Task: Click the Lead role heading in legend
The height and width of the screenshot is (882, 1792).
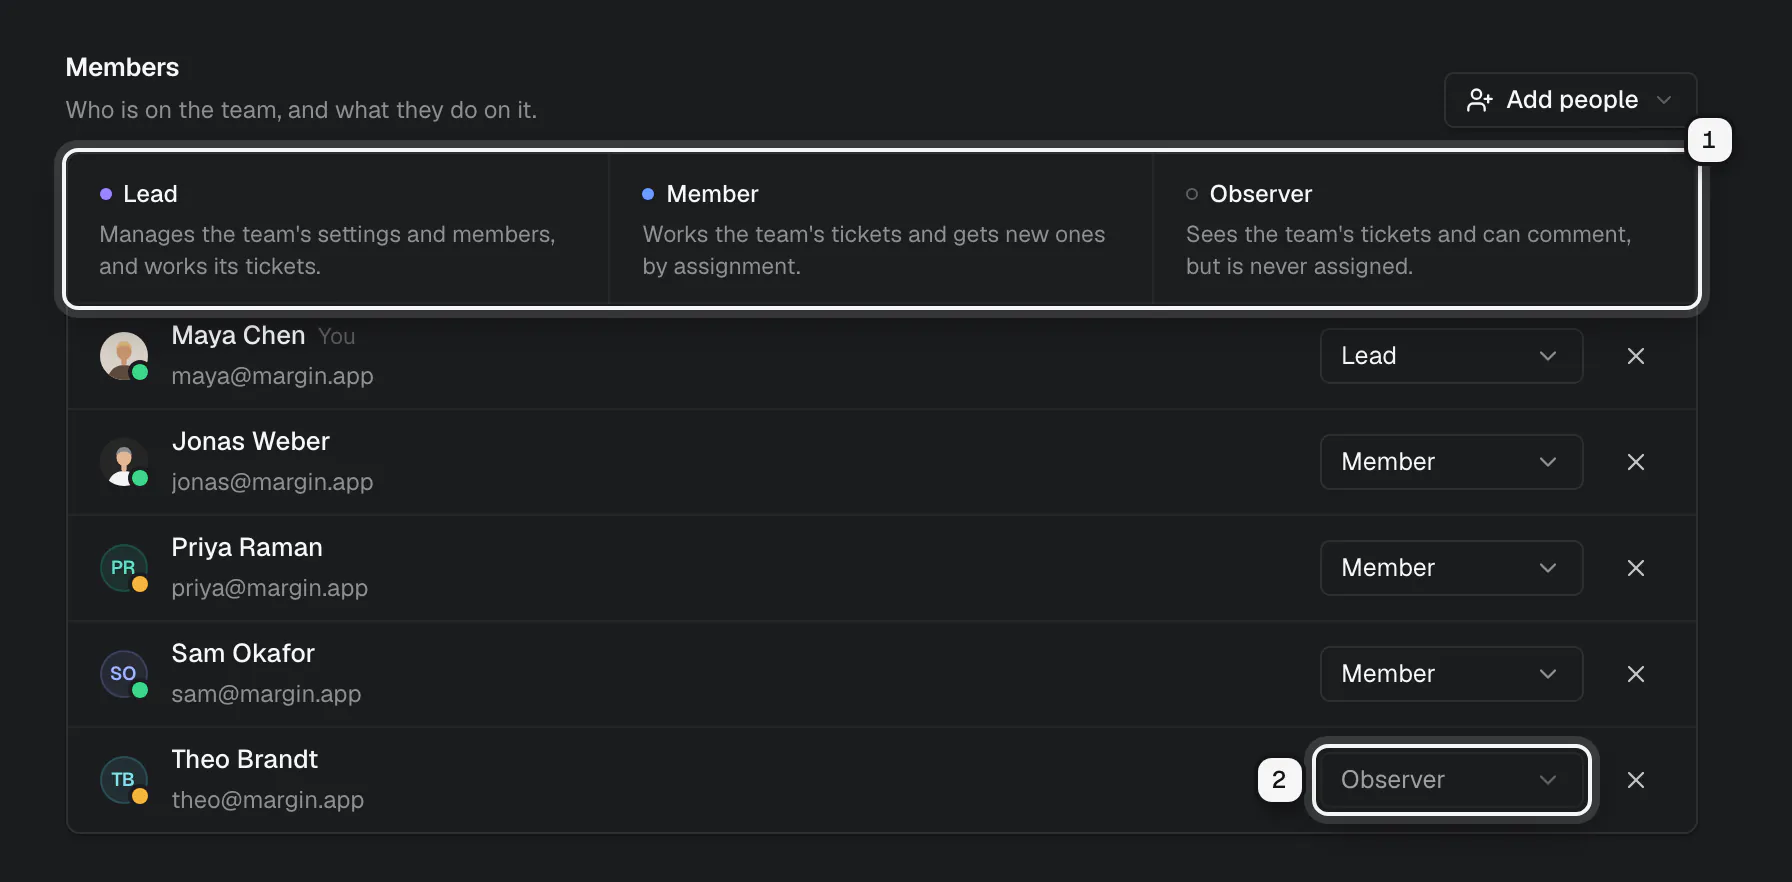Action: point(150,194)
